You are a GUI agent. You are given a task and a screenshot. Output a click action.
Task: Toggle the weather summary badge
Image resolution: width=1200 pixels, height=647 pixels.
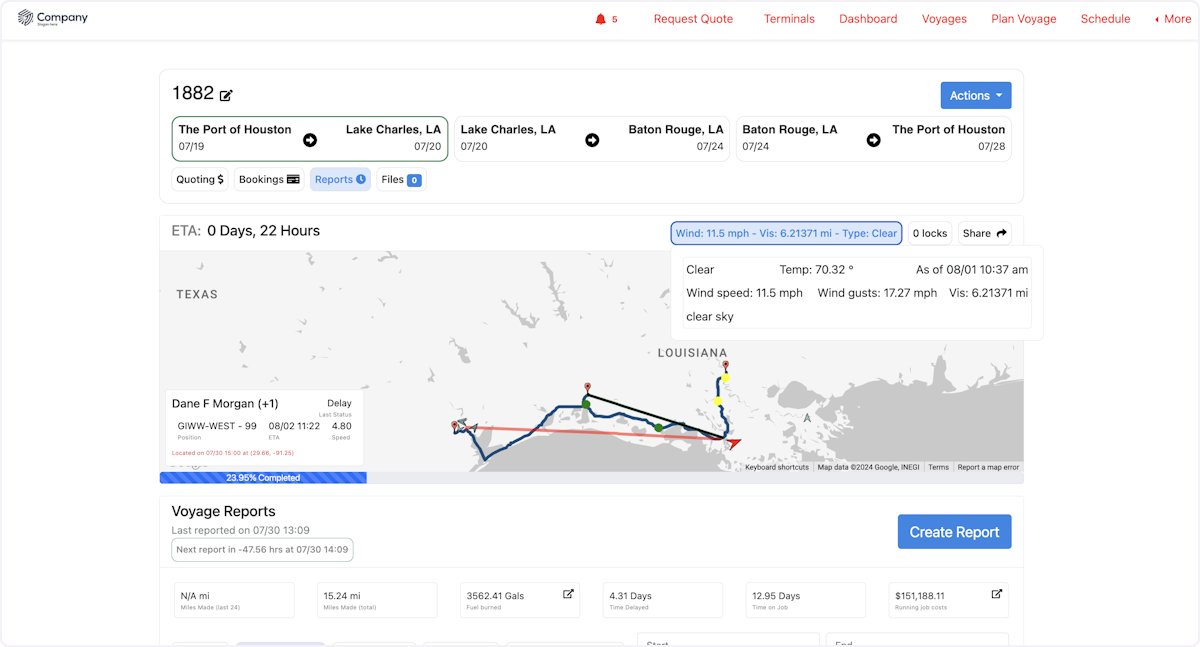(x=787, y=233)
